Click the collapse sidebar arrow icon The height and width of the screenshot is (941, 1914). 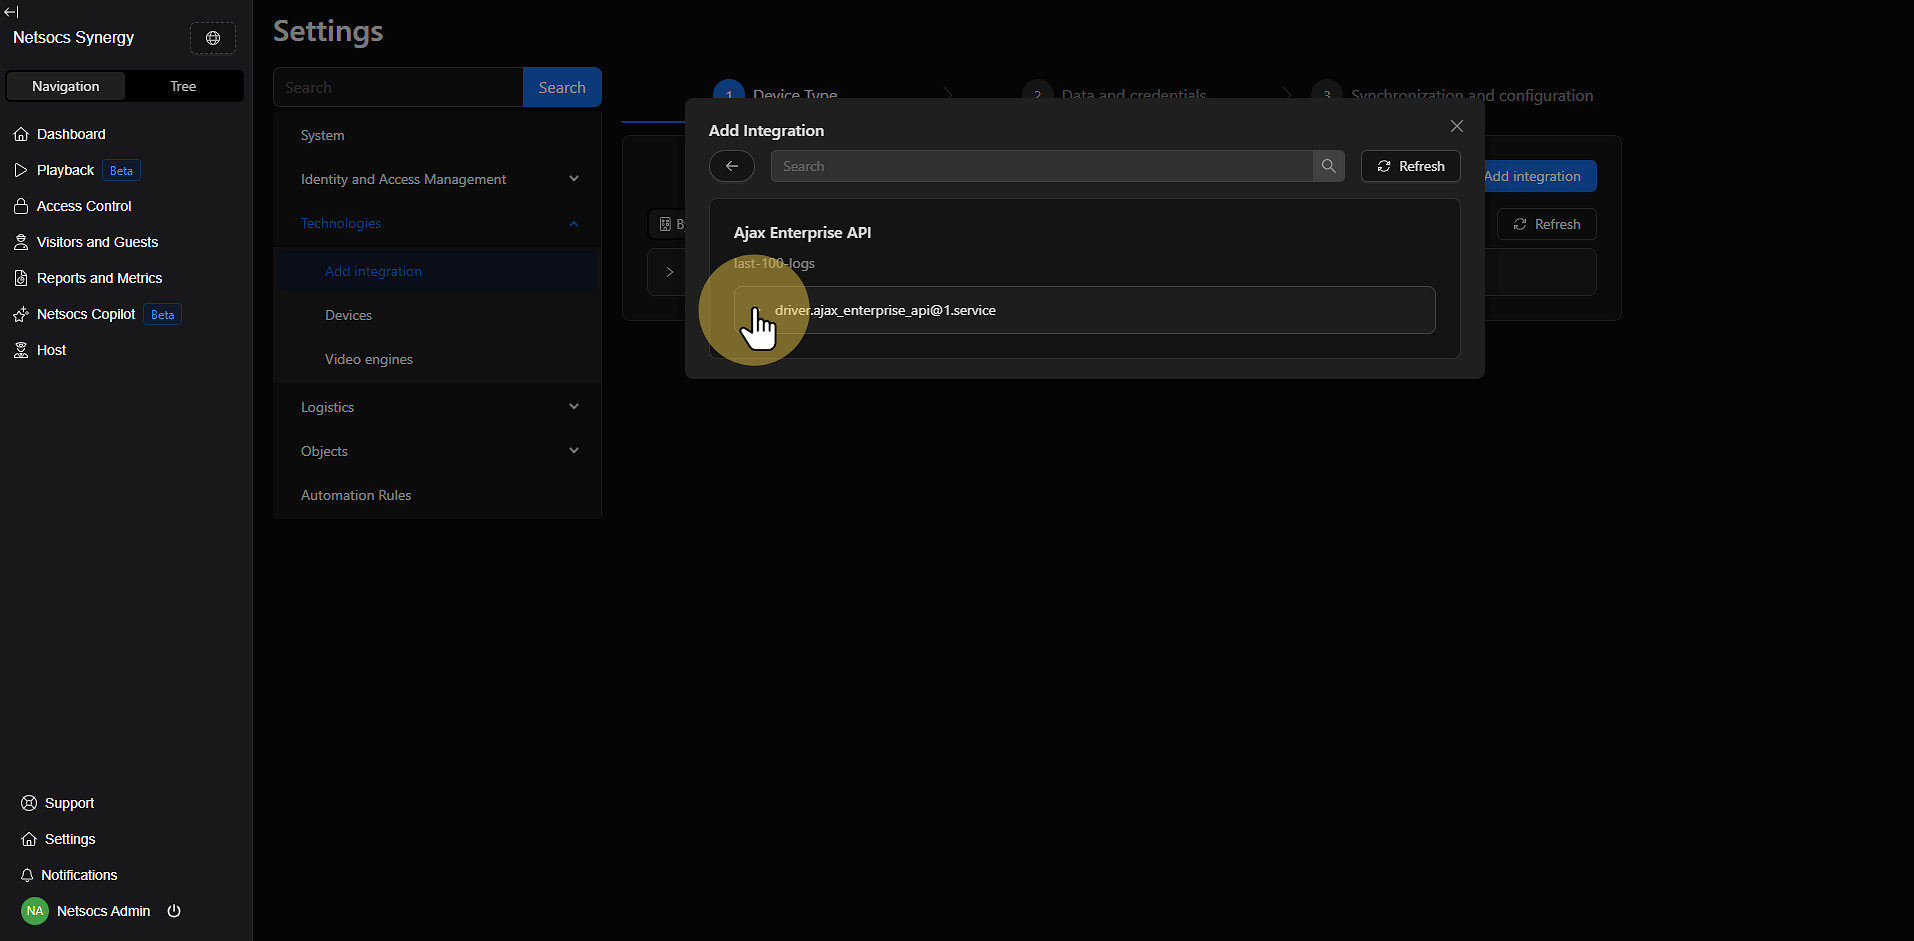point(11,12)
